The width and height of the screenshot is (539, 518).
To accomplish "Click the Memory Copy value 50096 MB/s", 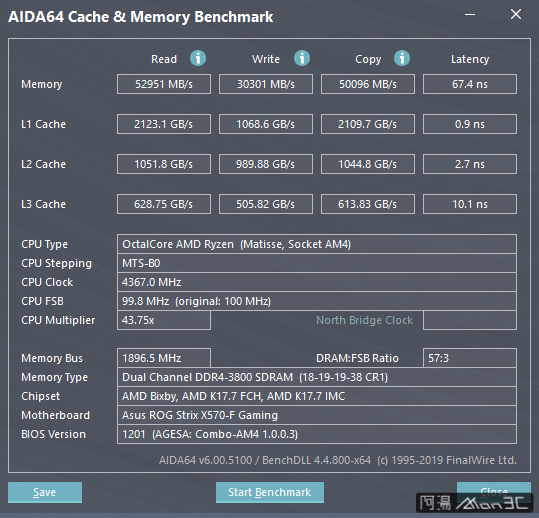I will pos(368,84).
